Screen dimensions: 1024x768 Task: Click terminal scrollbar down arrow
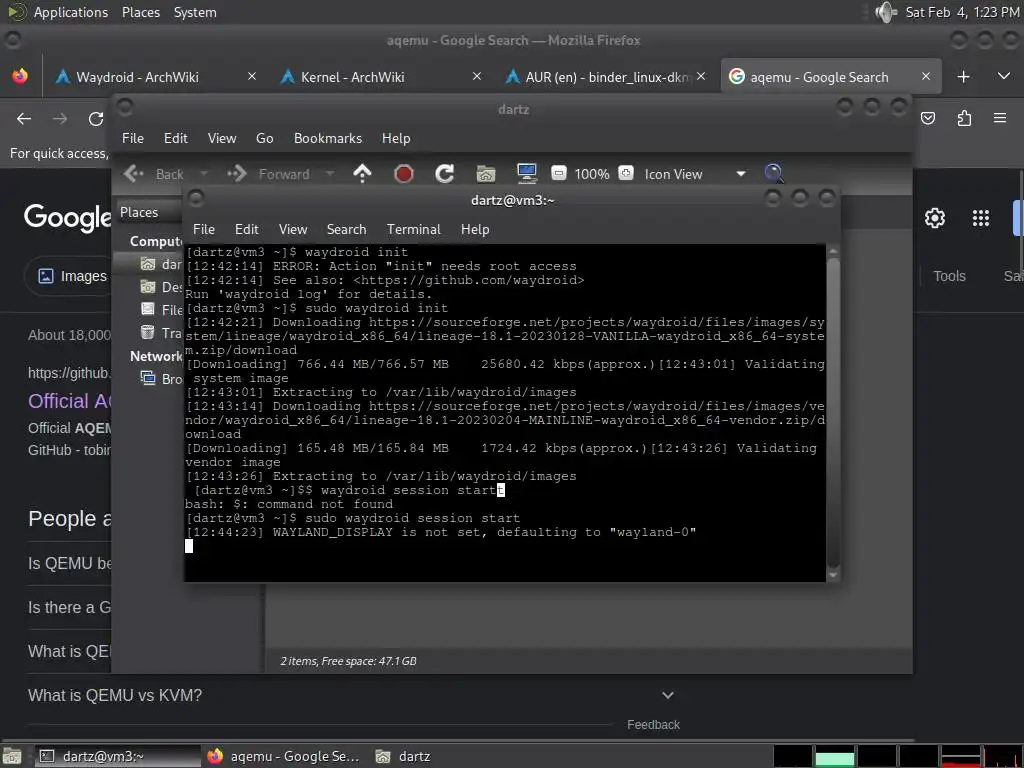(x=833, y=575)
